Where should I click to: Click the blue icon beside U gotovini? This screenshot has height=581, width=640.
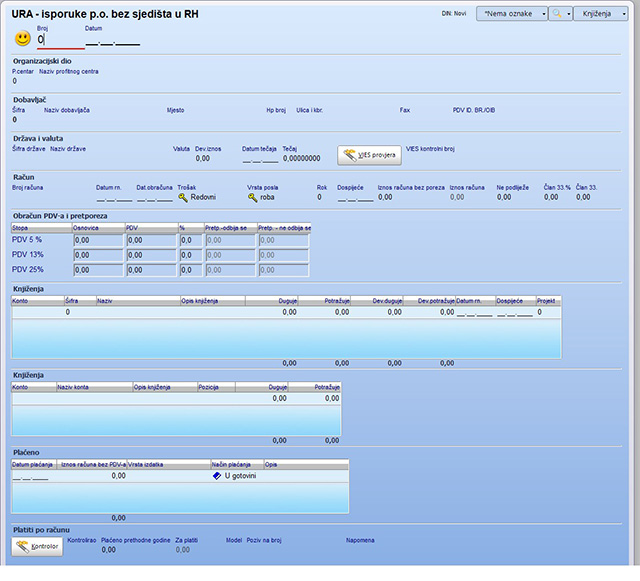click(217, 476)
